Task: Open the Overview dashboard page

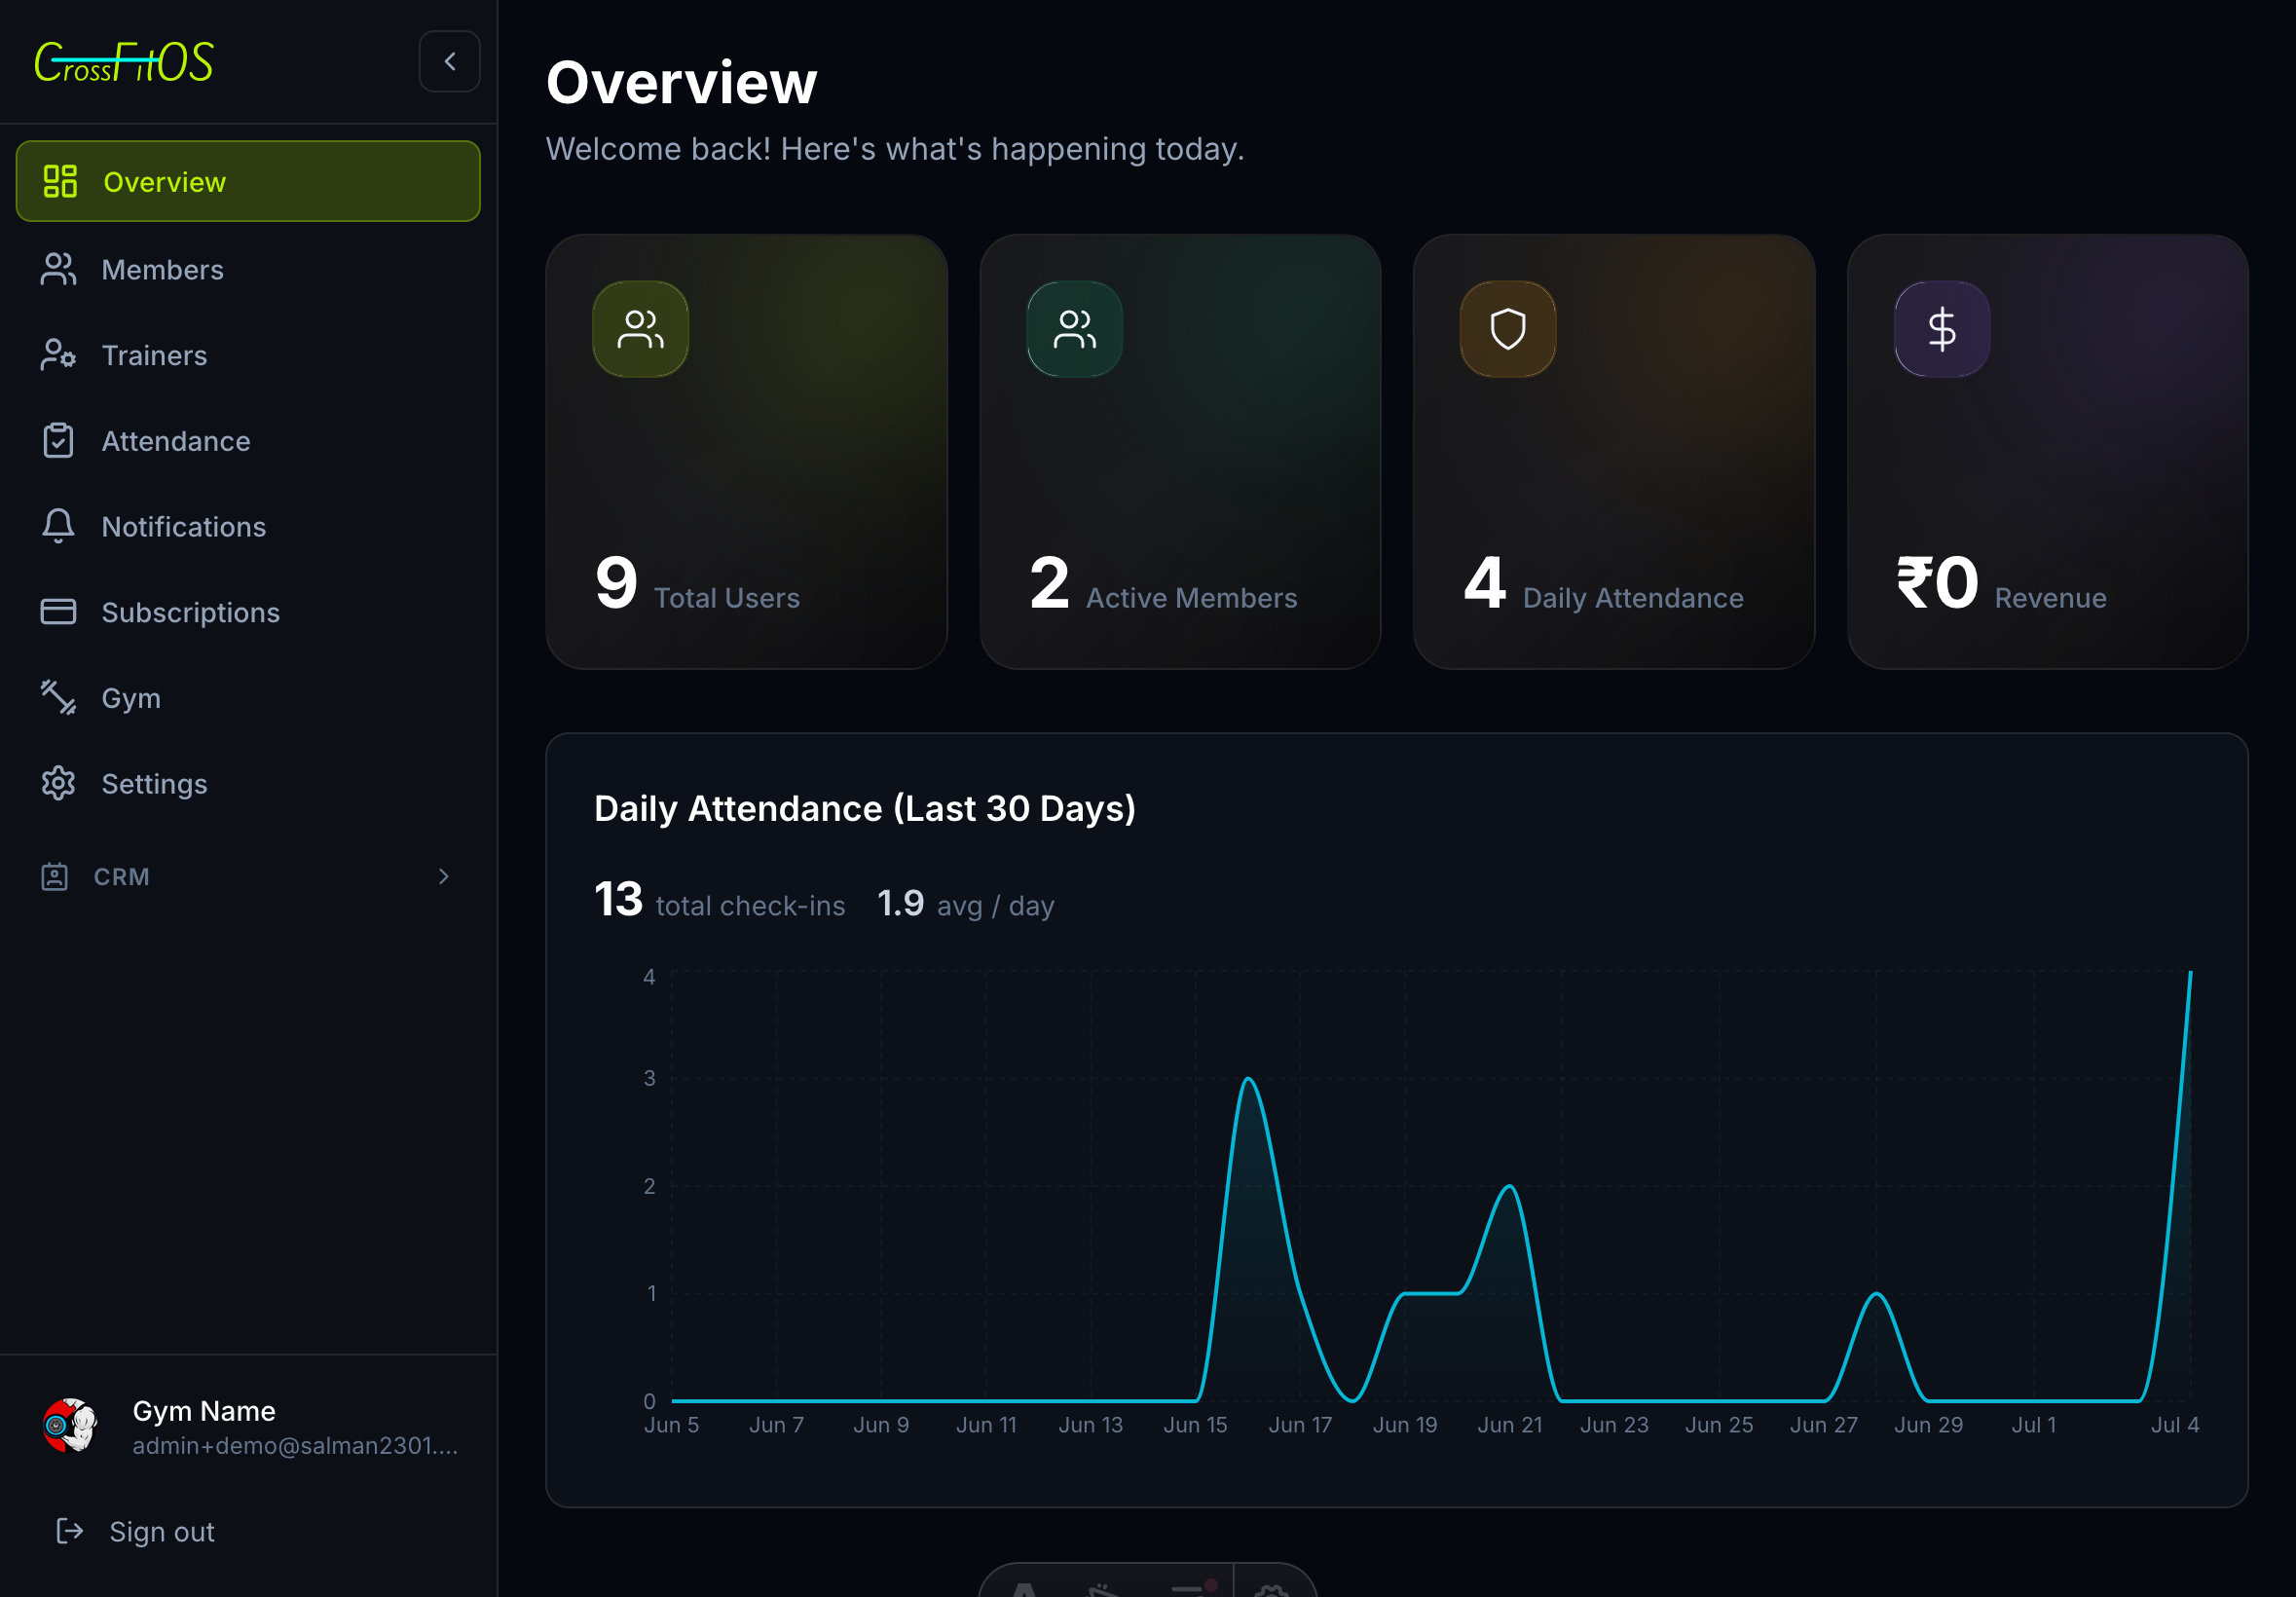Action: (x=248, y=181)
